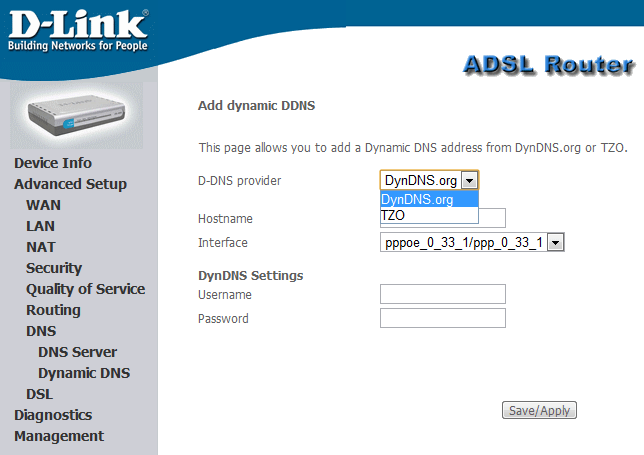Open the Diagnostics page
Image resolution: width=644 pixels, height=455 pixels.
coord(53,415)
